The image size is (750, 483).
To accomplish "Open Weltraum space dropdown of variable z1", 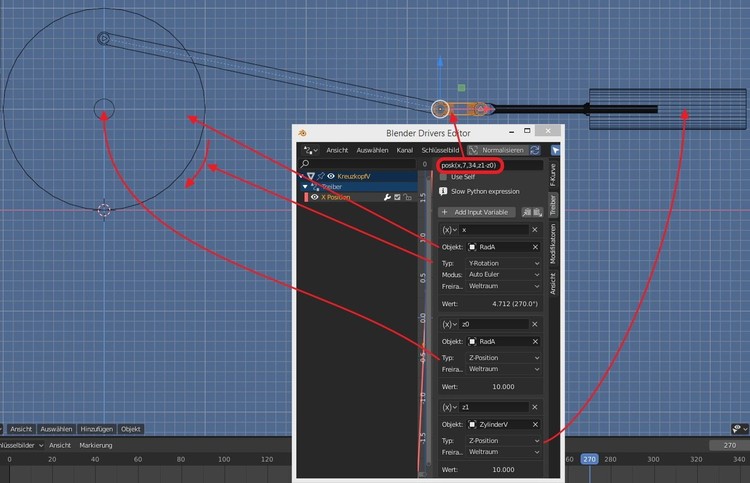I will [x=504, y=452].
